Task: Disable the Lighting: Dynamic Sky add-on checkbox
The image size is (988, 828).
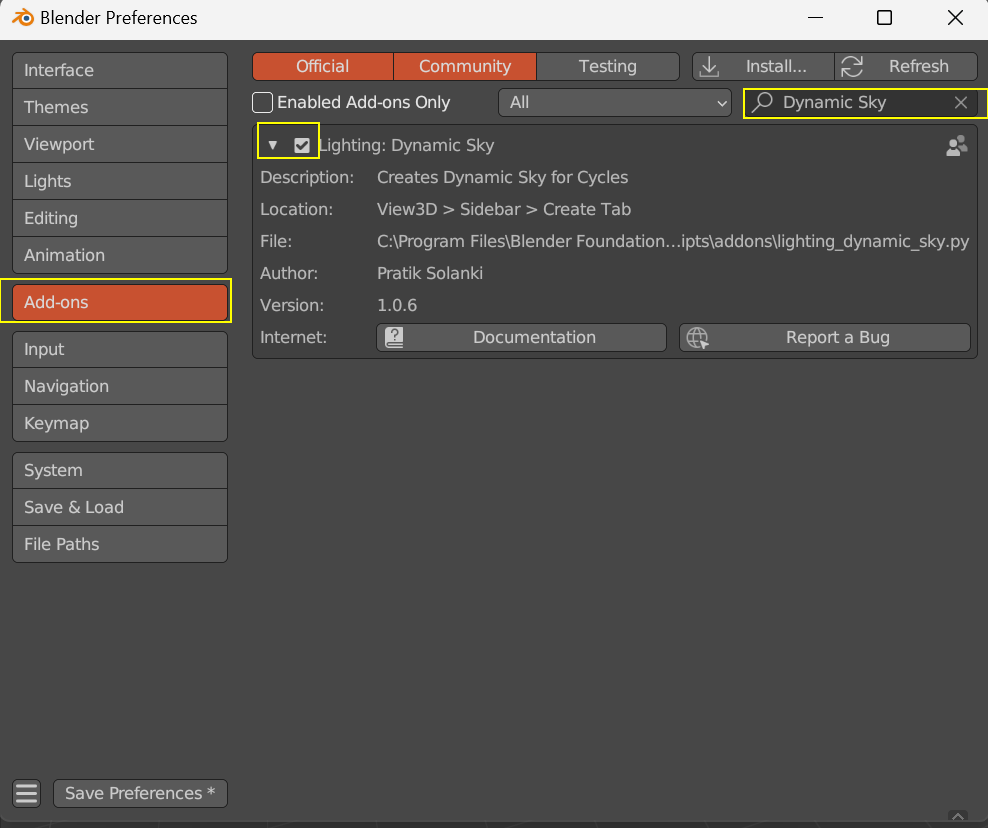Action: [x=302, y=146]
